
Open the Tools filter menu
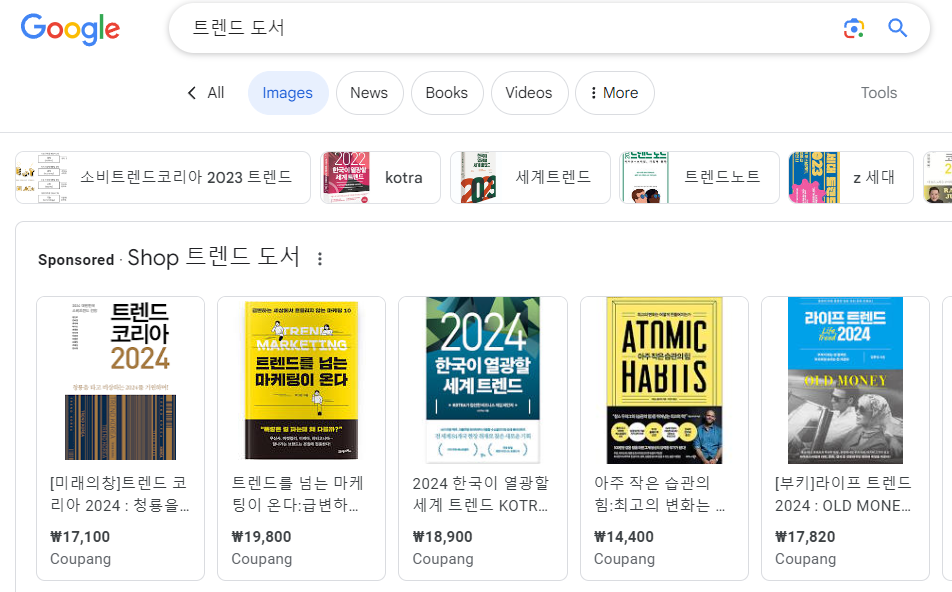click(x=879, y=93)
